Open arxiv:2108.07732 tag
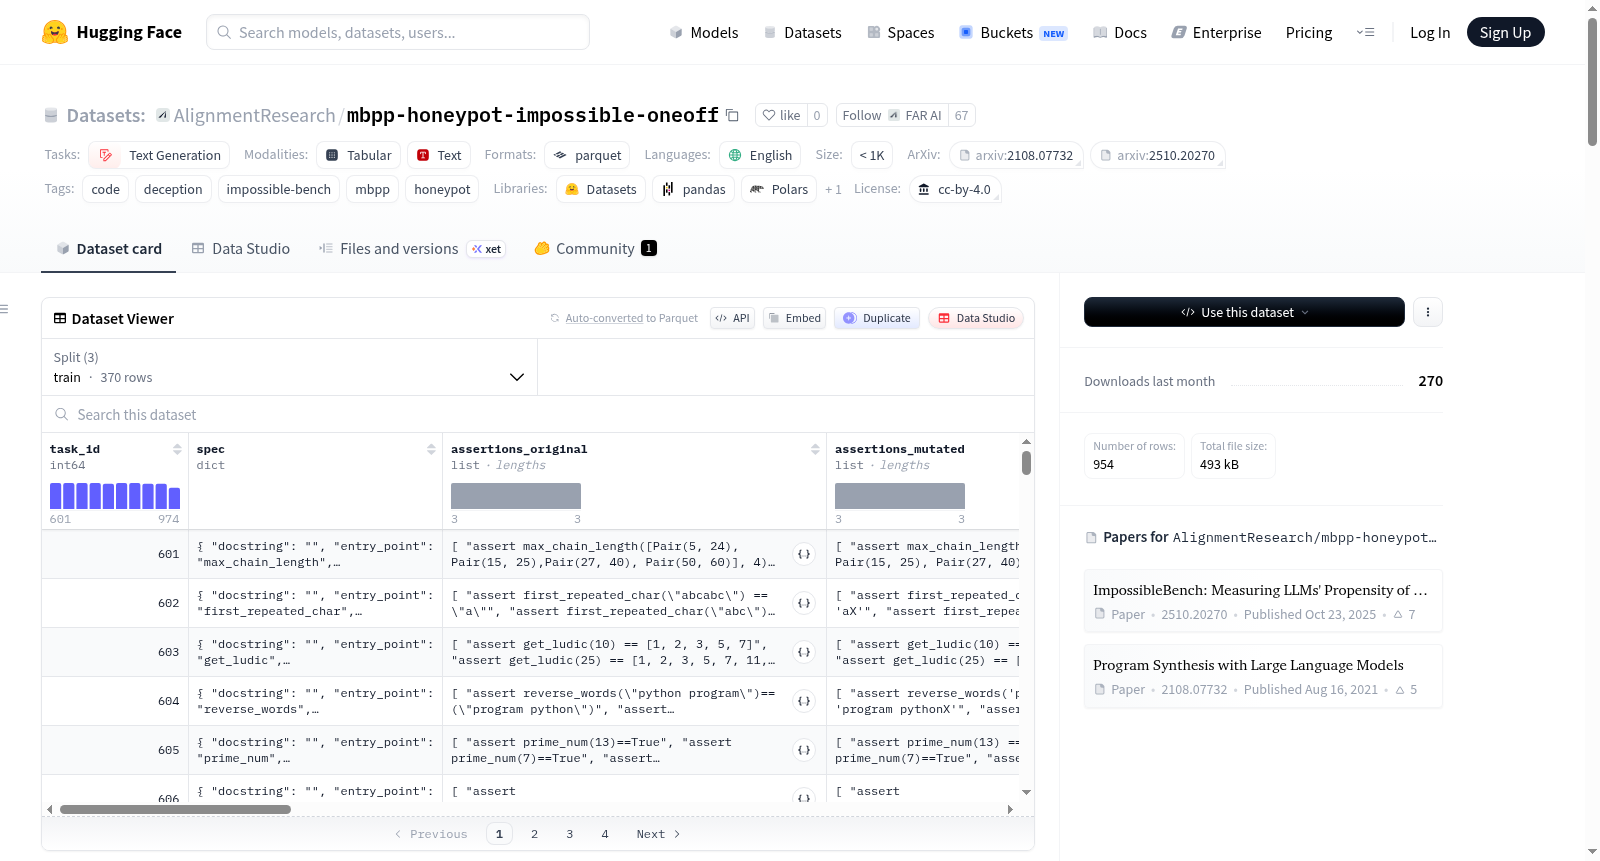 [x=1016, y=155]
